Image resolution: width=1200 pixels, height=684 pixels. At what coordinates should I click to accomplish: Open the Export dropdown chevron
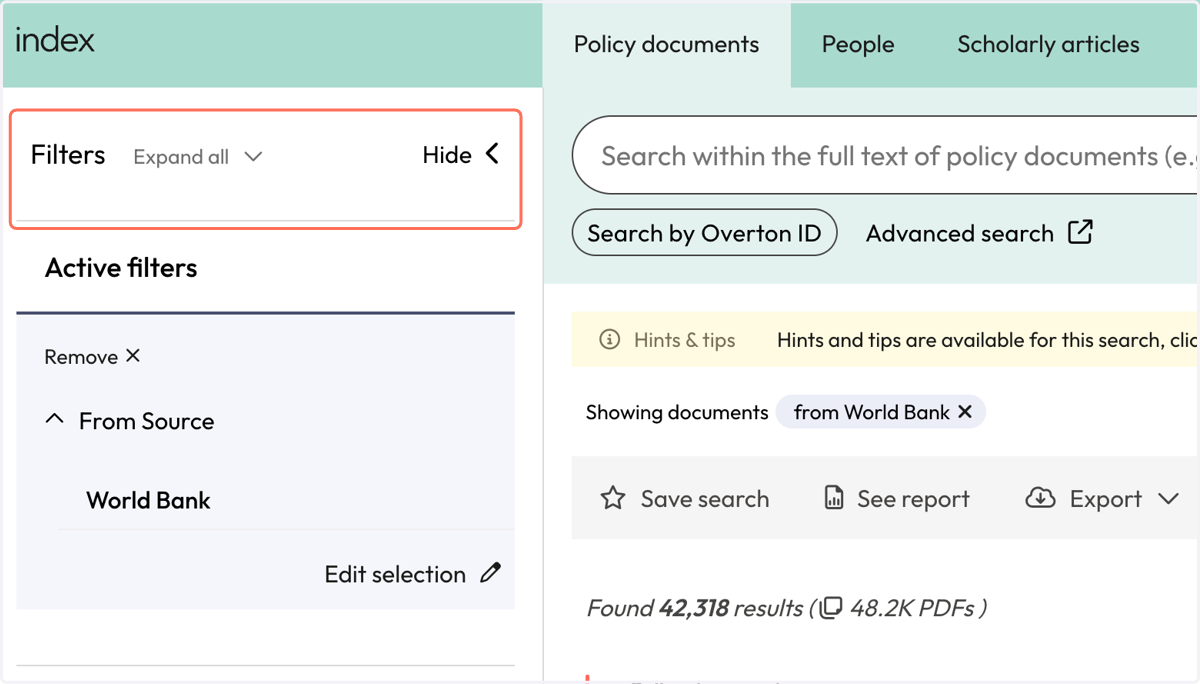tap(1169, 499)
